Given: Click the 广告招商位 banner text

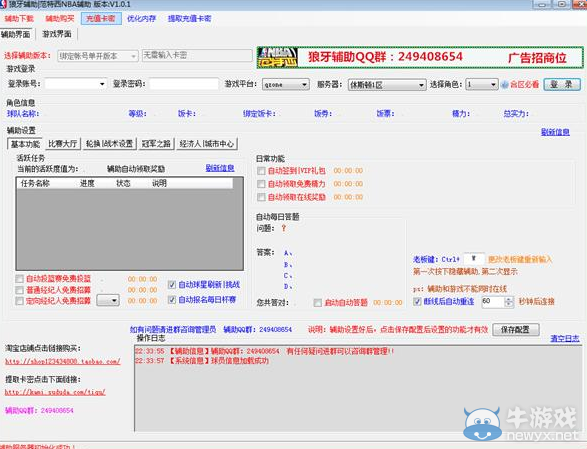Looking at the screenshot, I should point(537,58).
